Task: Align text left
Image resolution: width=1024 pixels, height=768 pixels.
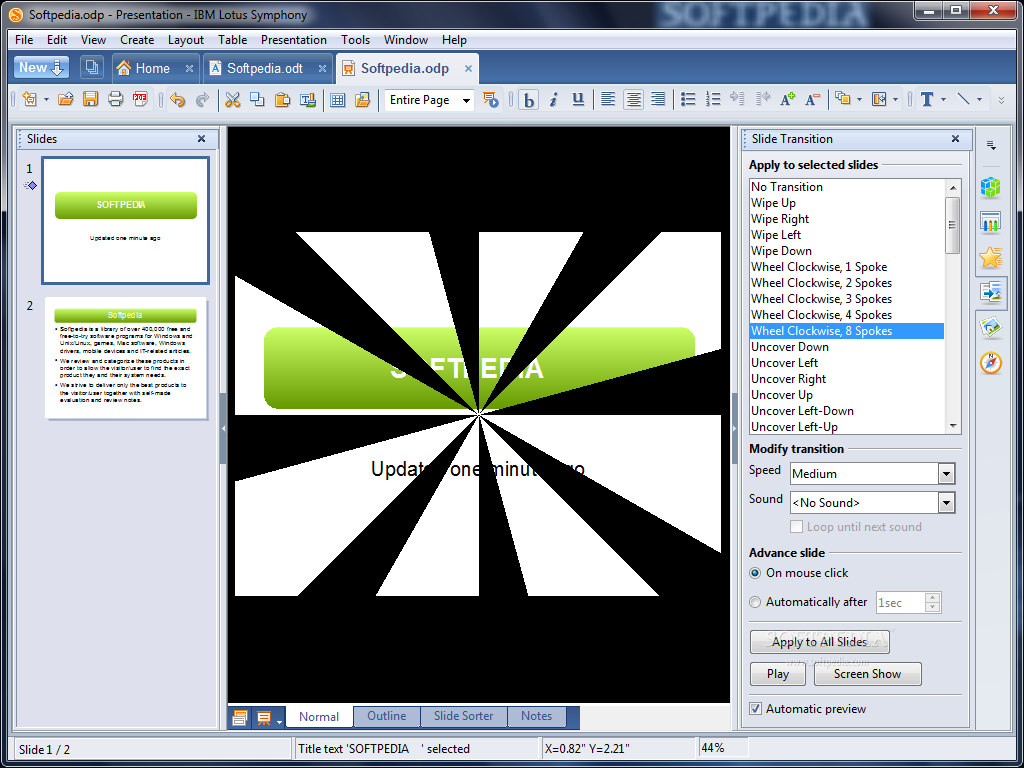Action: coord(608,99)
